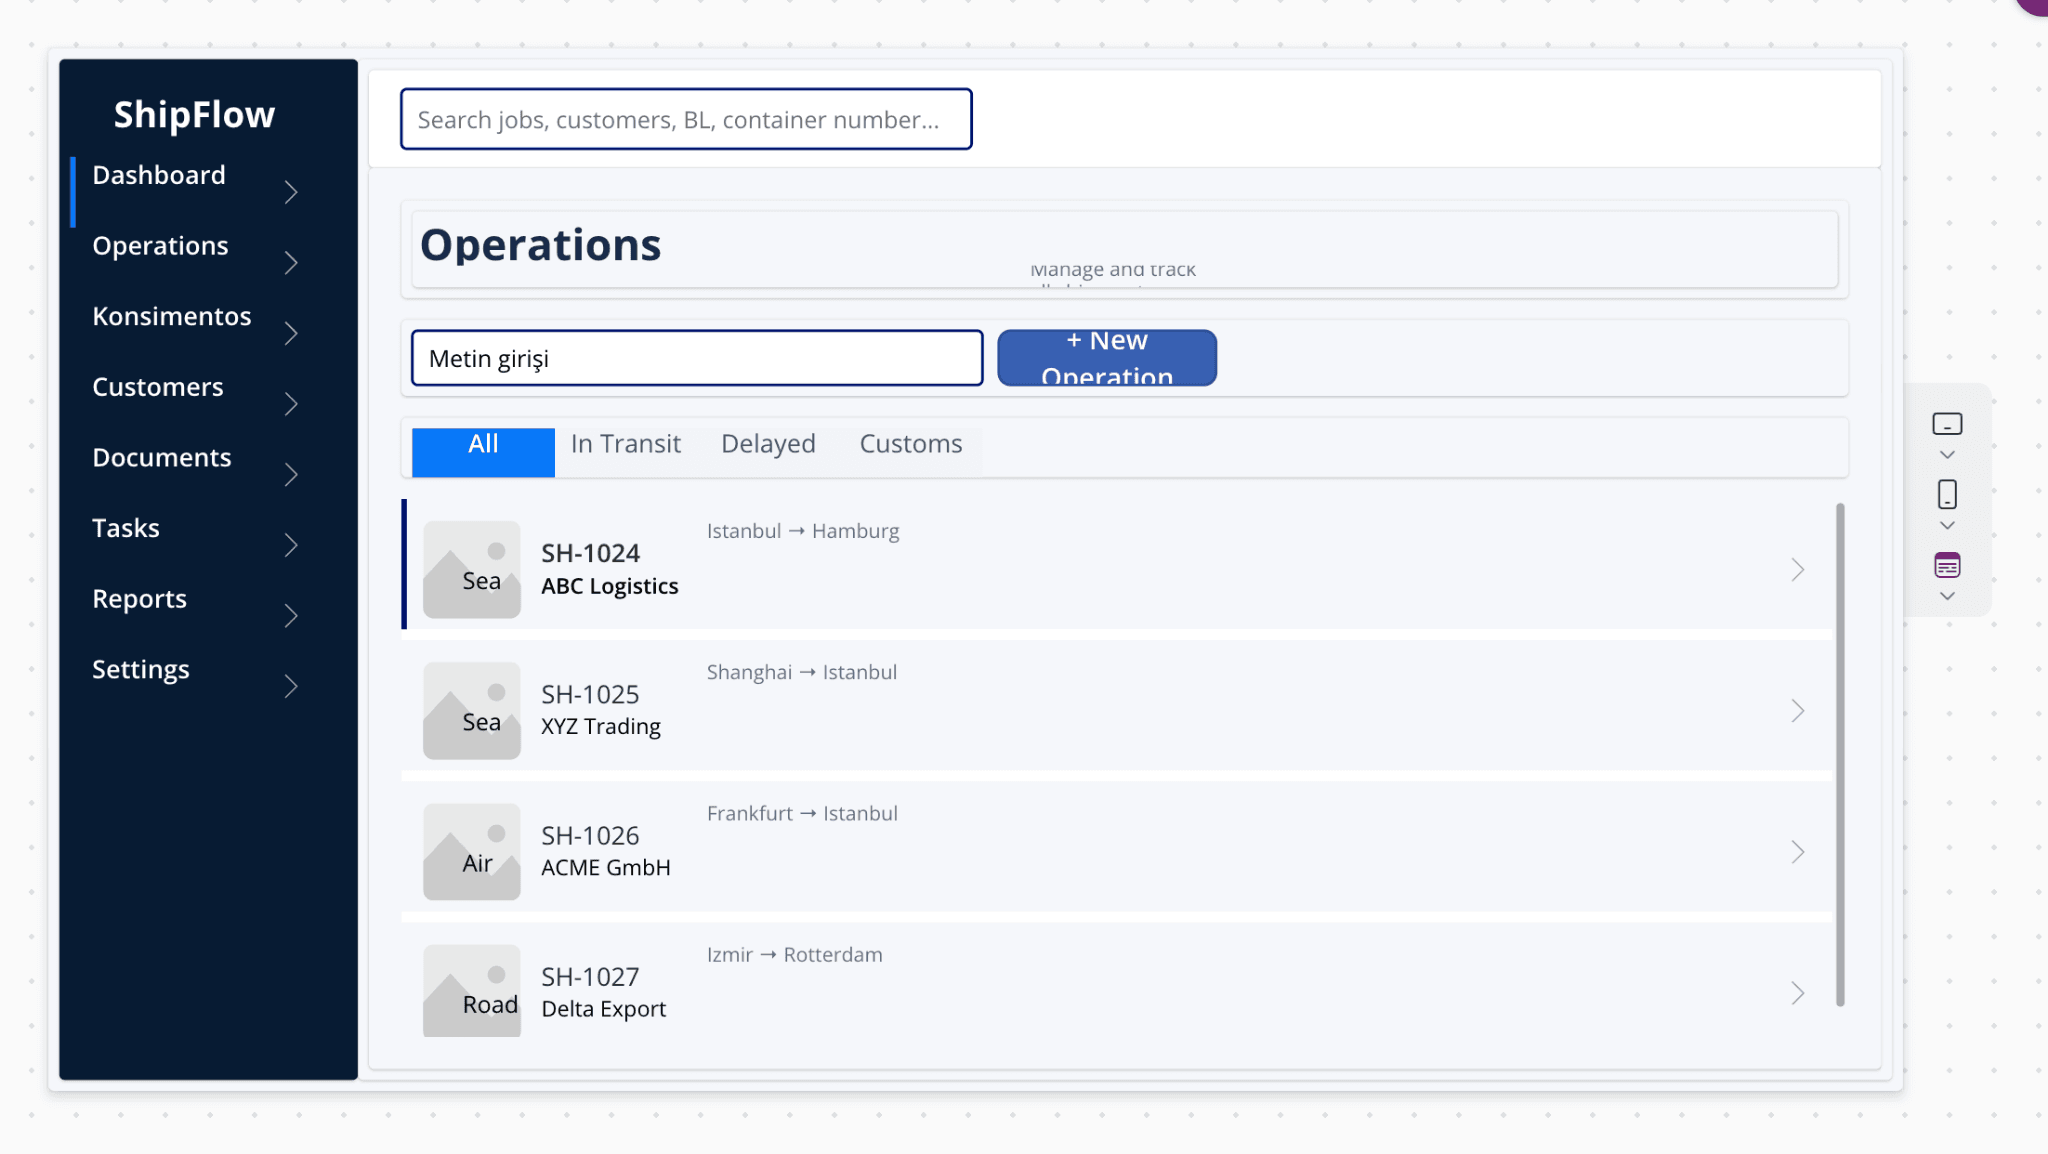Screen dimensions: 2048x1154
Task: Select the purple form layout icon
Action: (x=1947, y=565)
